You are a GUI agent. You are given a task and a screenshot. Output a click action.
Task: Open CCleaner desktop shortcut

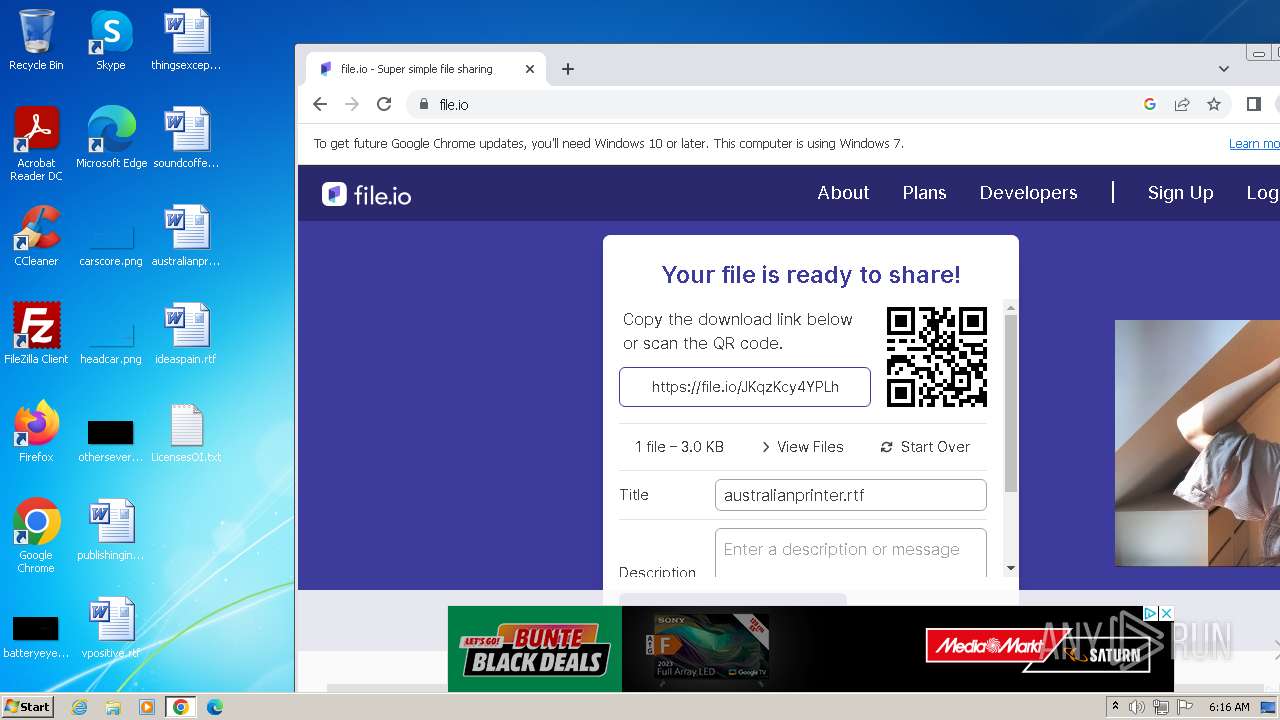36,236
